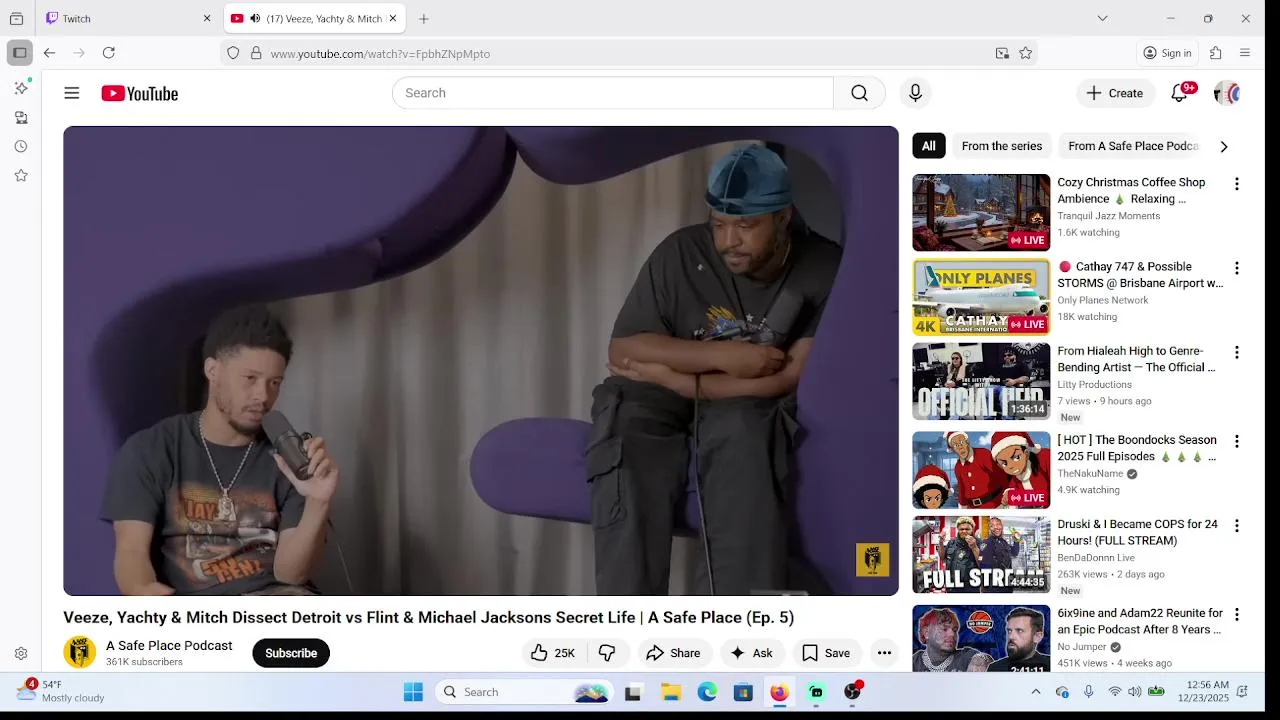This screenshot has height=720, width=1280.
Task: Open the Firefox application menu
Action: click(1245, 53)
